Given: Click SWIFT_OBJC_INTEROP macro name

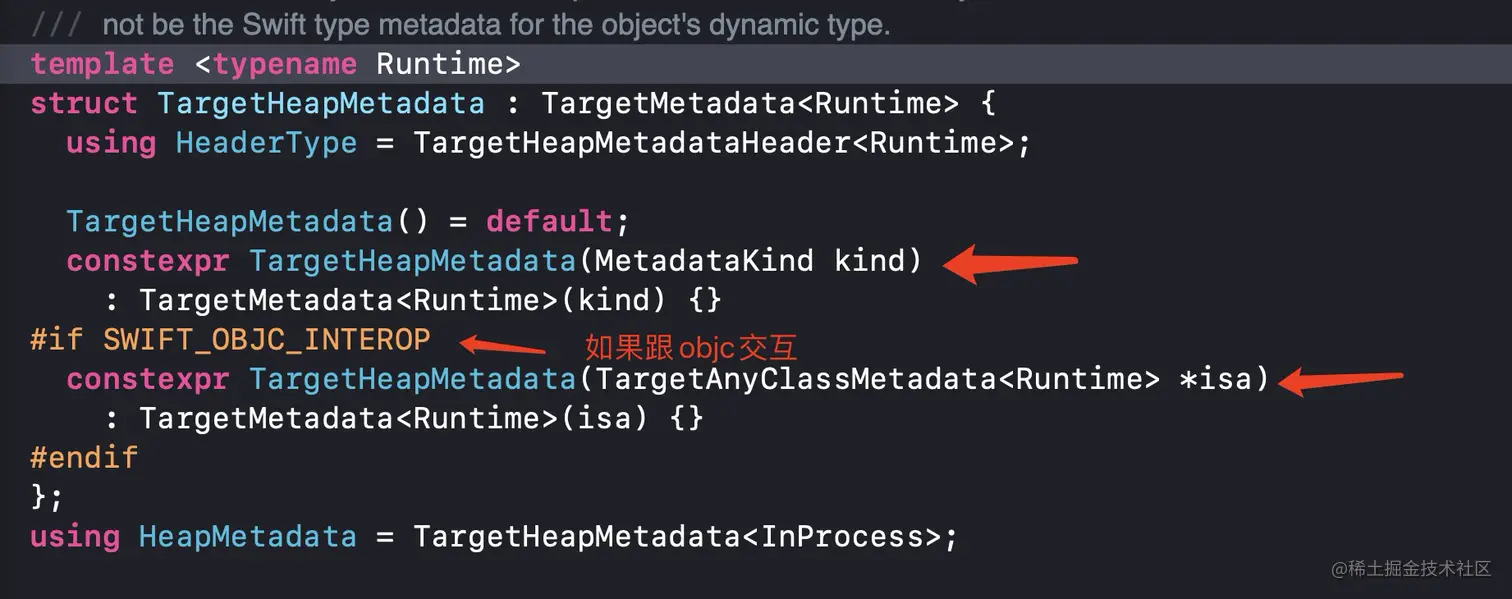Looking at the screenshot, I should (x=266, y=340).
